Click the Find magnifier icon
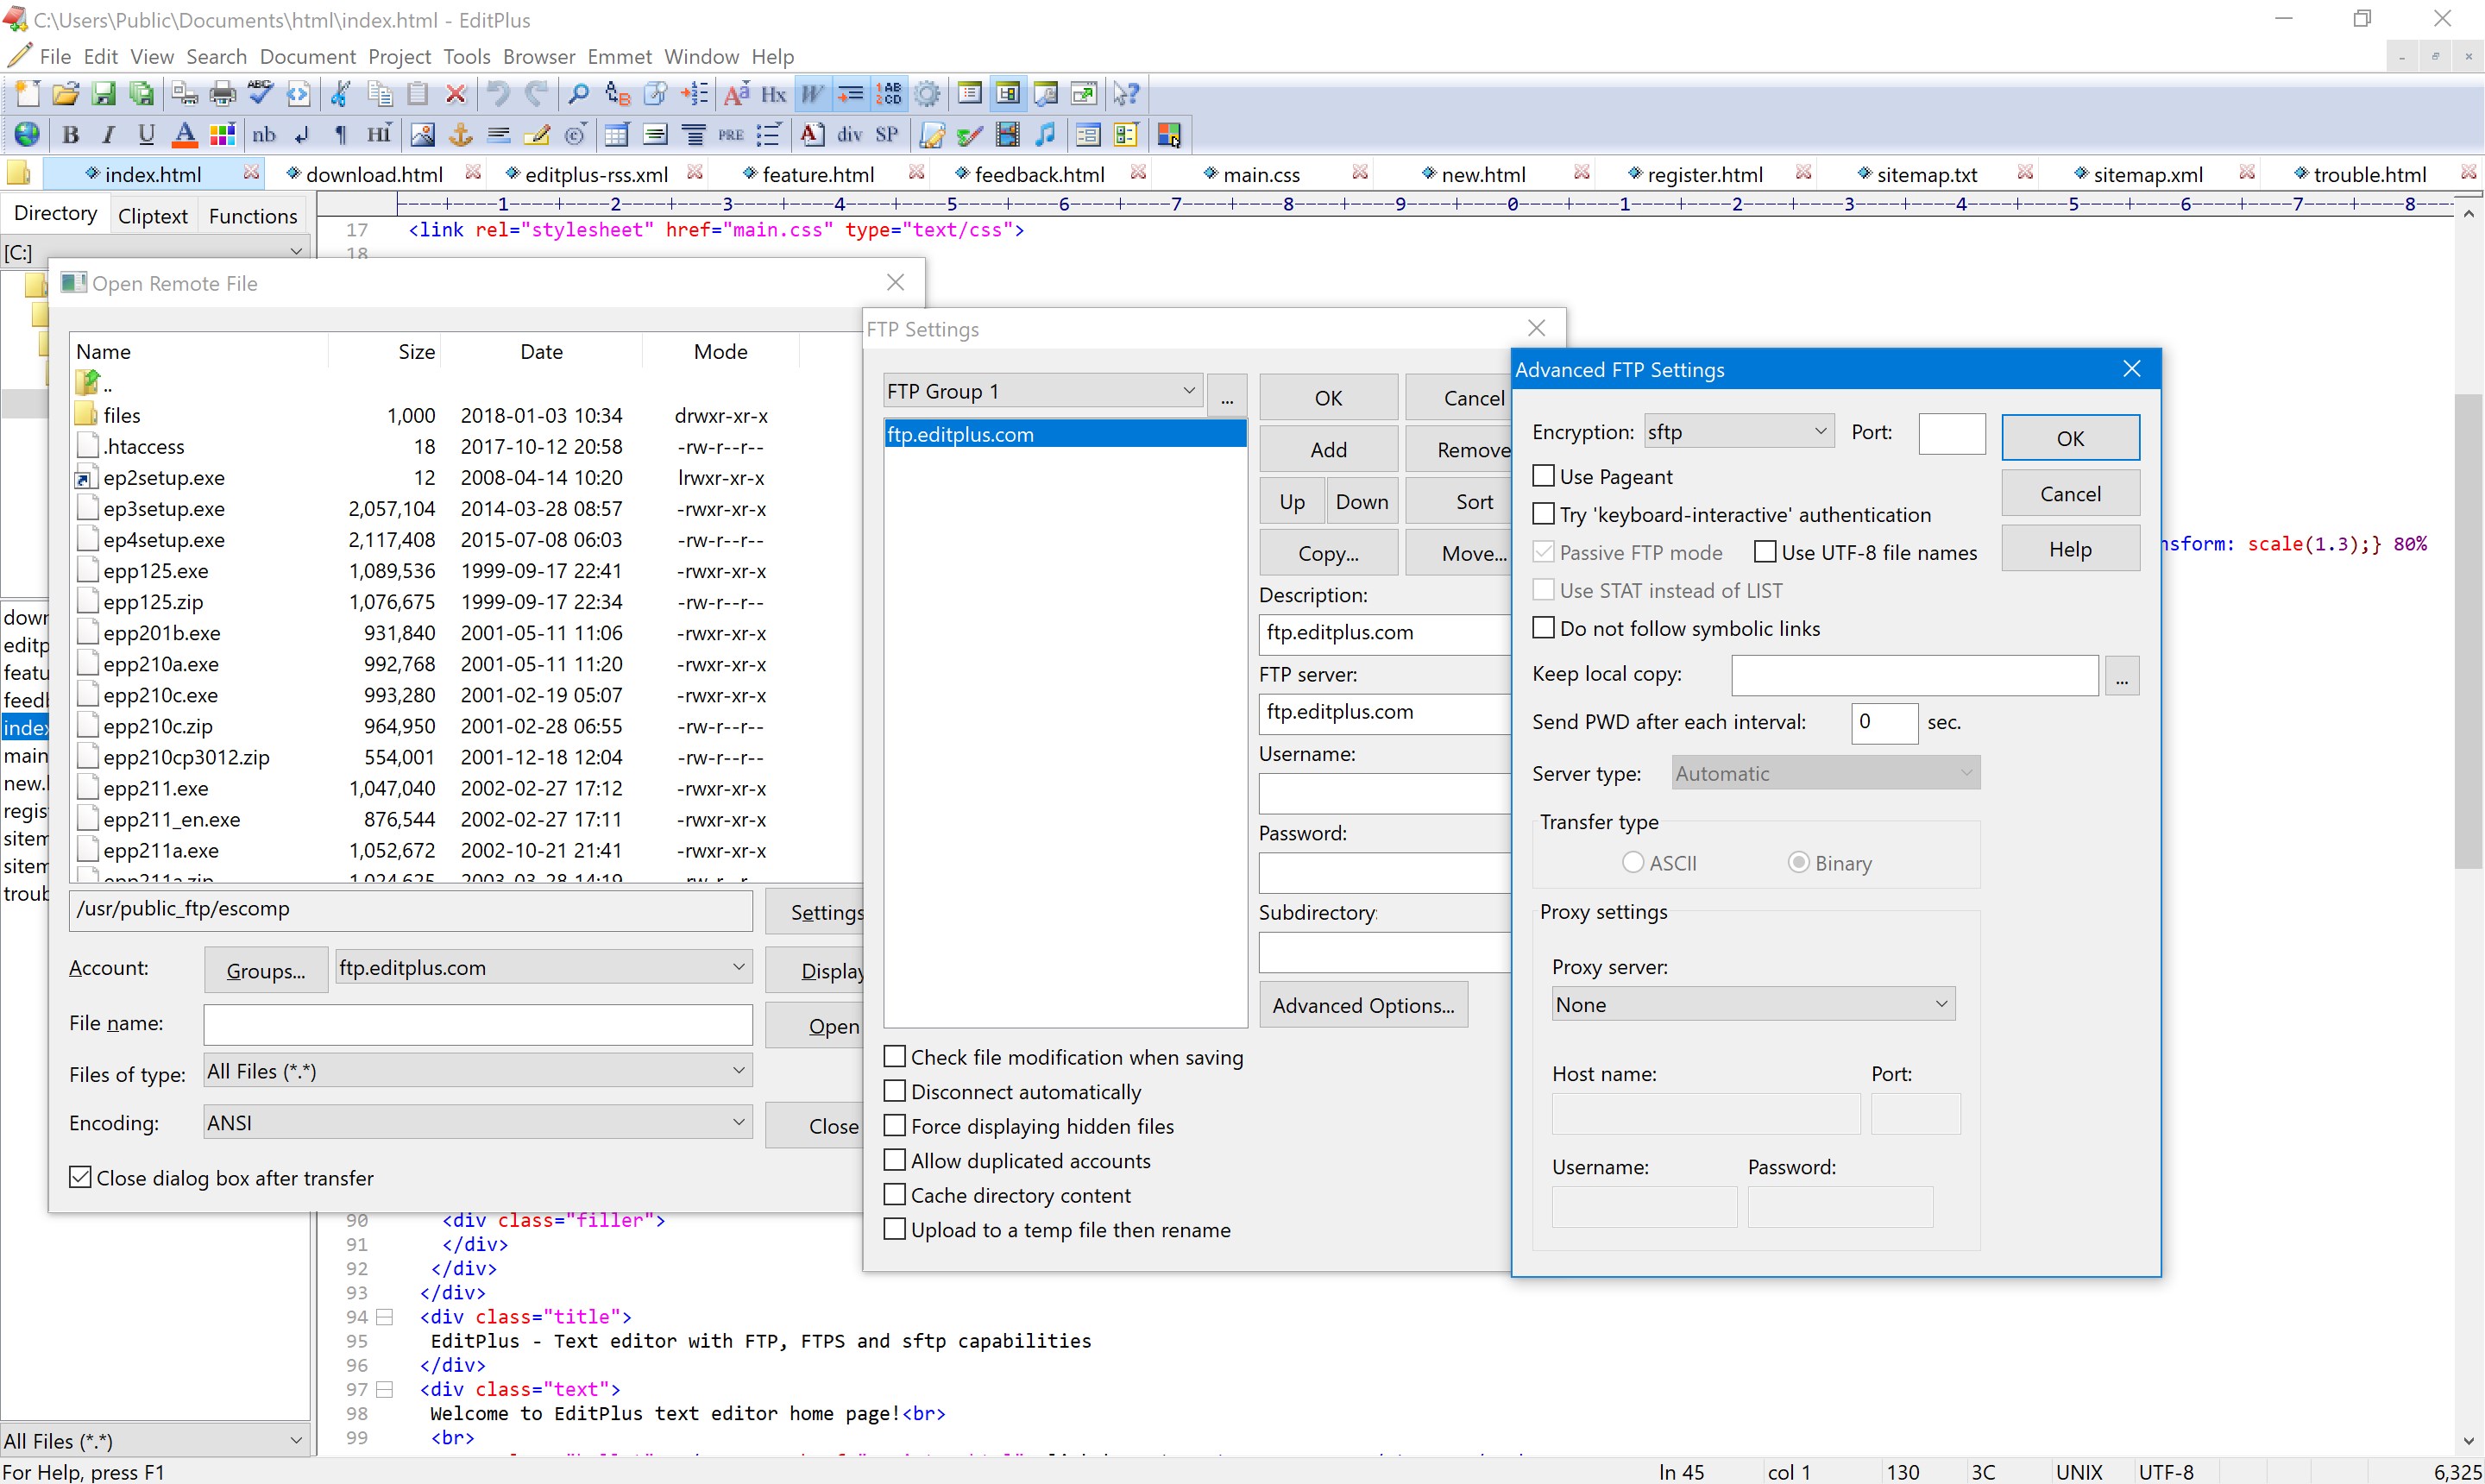 coord(578,94)
